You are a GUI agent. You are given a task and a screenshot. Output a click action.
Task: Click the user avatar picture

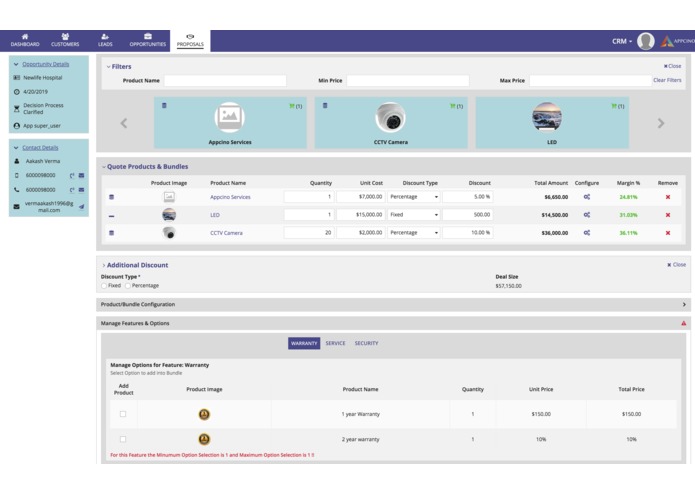(646, 41)
